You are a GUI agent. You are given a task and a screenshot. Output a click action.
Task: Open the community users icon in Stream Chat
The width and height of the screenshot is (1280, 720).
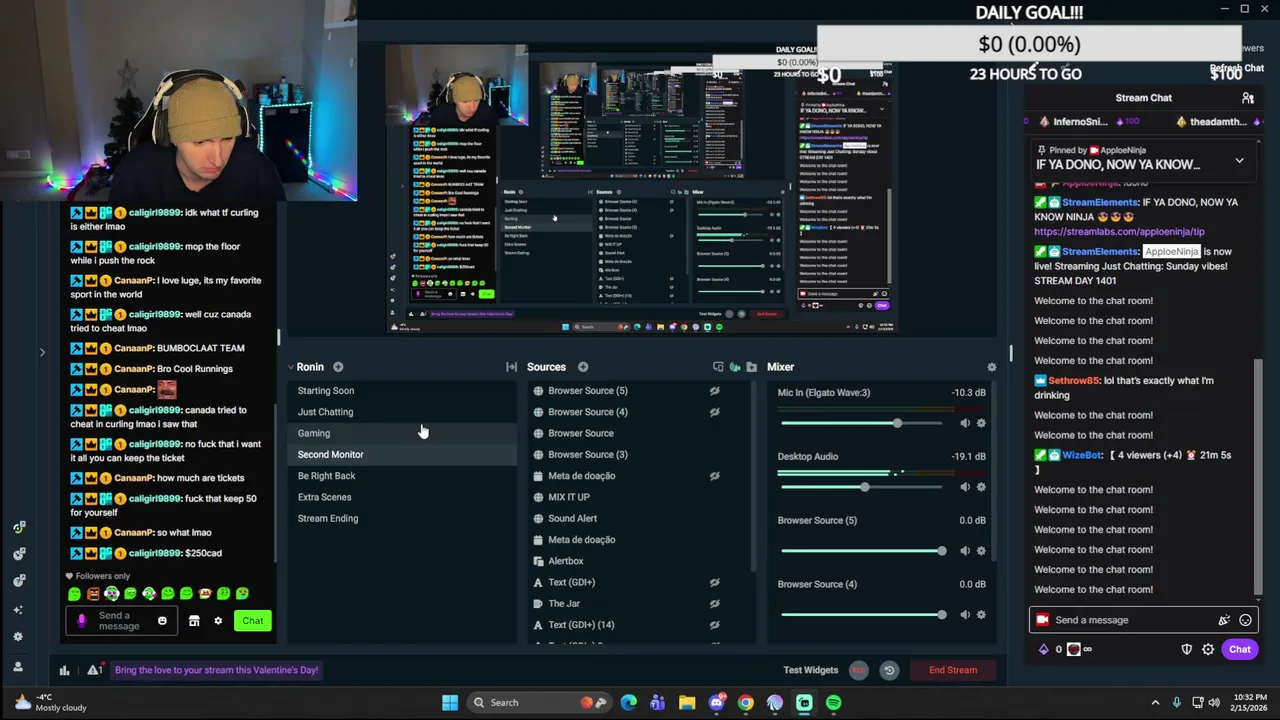pos(1248,98)
